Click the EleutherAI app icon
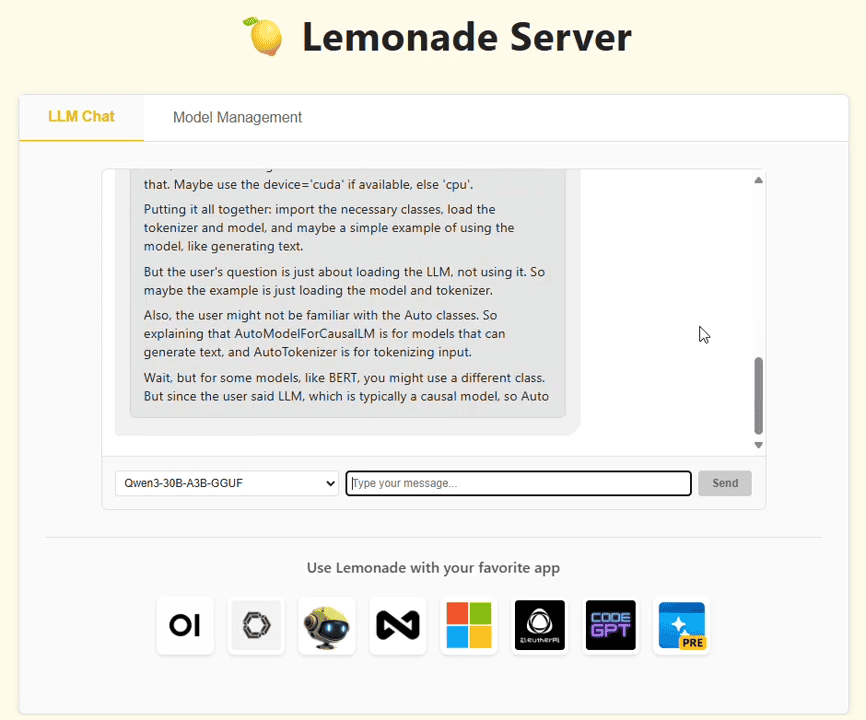The image size is (866, 720). click(x=540, y=626)
